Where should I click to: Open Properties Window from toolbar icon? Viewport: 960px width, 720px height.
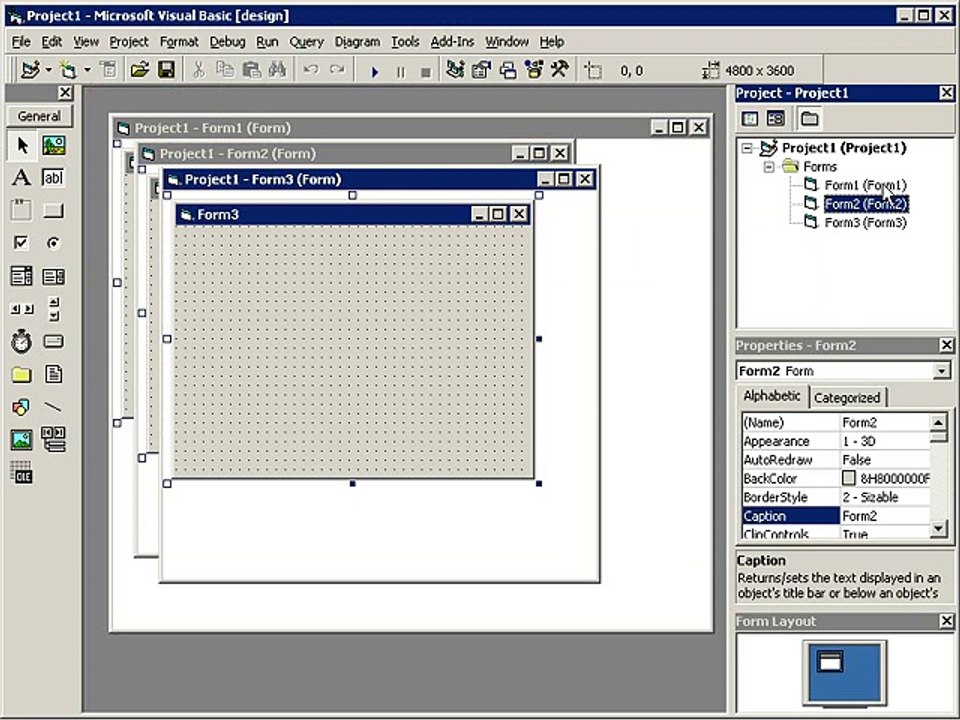(481, 70)
